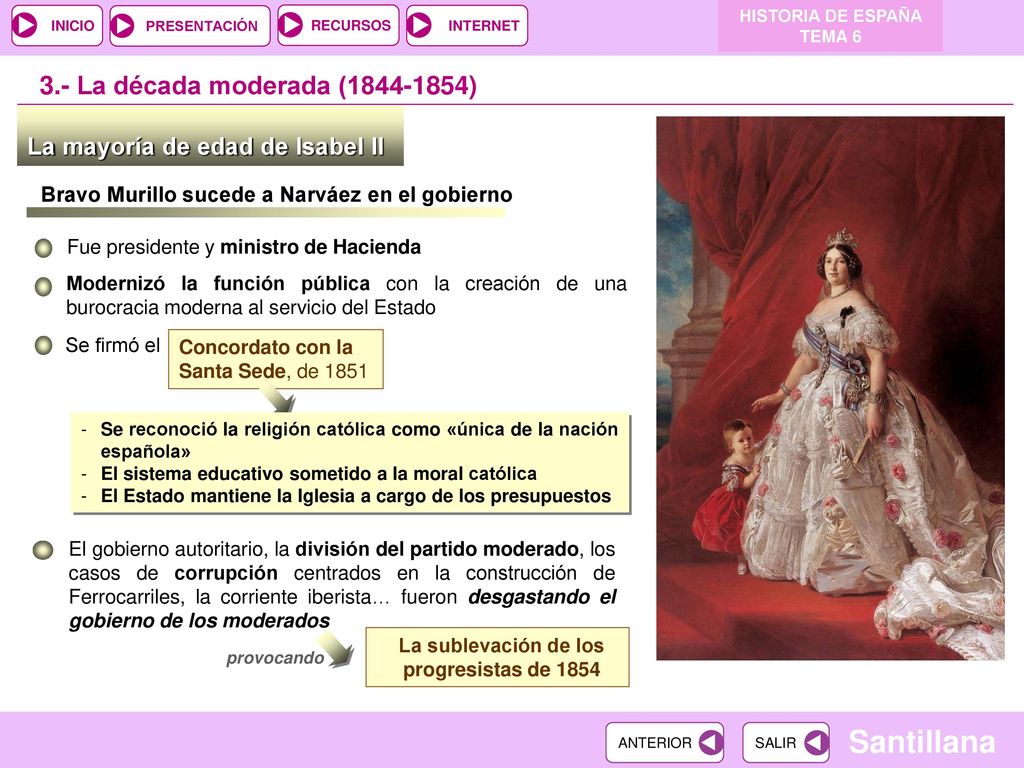Click the play icon beside PRESENTACIÓN
This screenshot has width=1024, height=768.
click(x=123, y=25)
